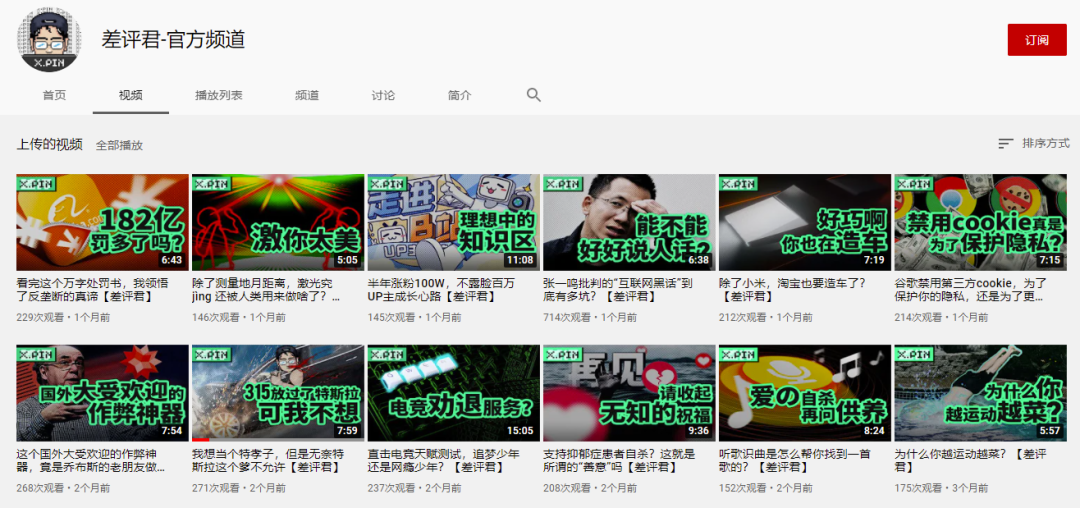Select the 频道 tab

pyautogui.click(x=307, y=96)
